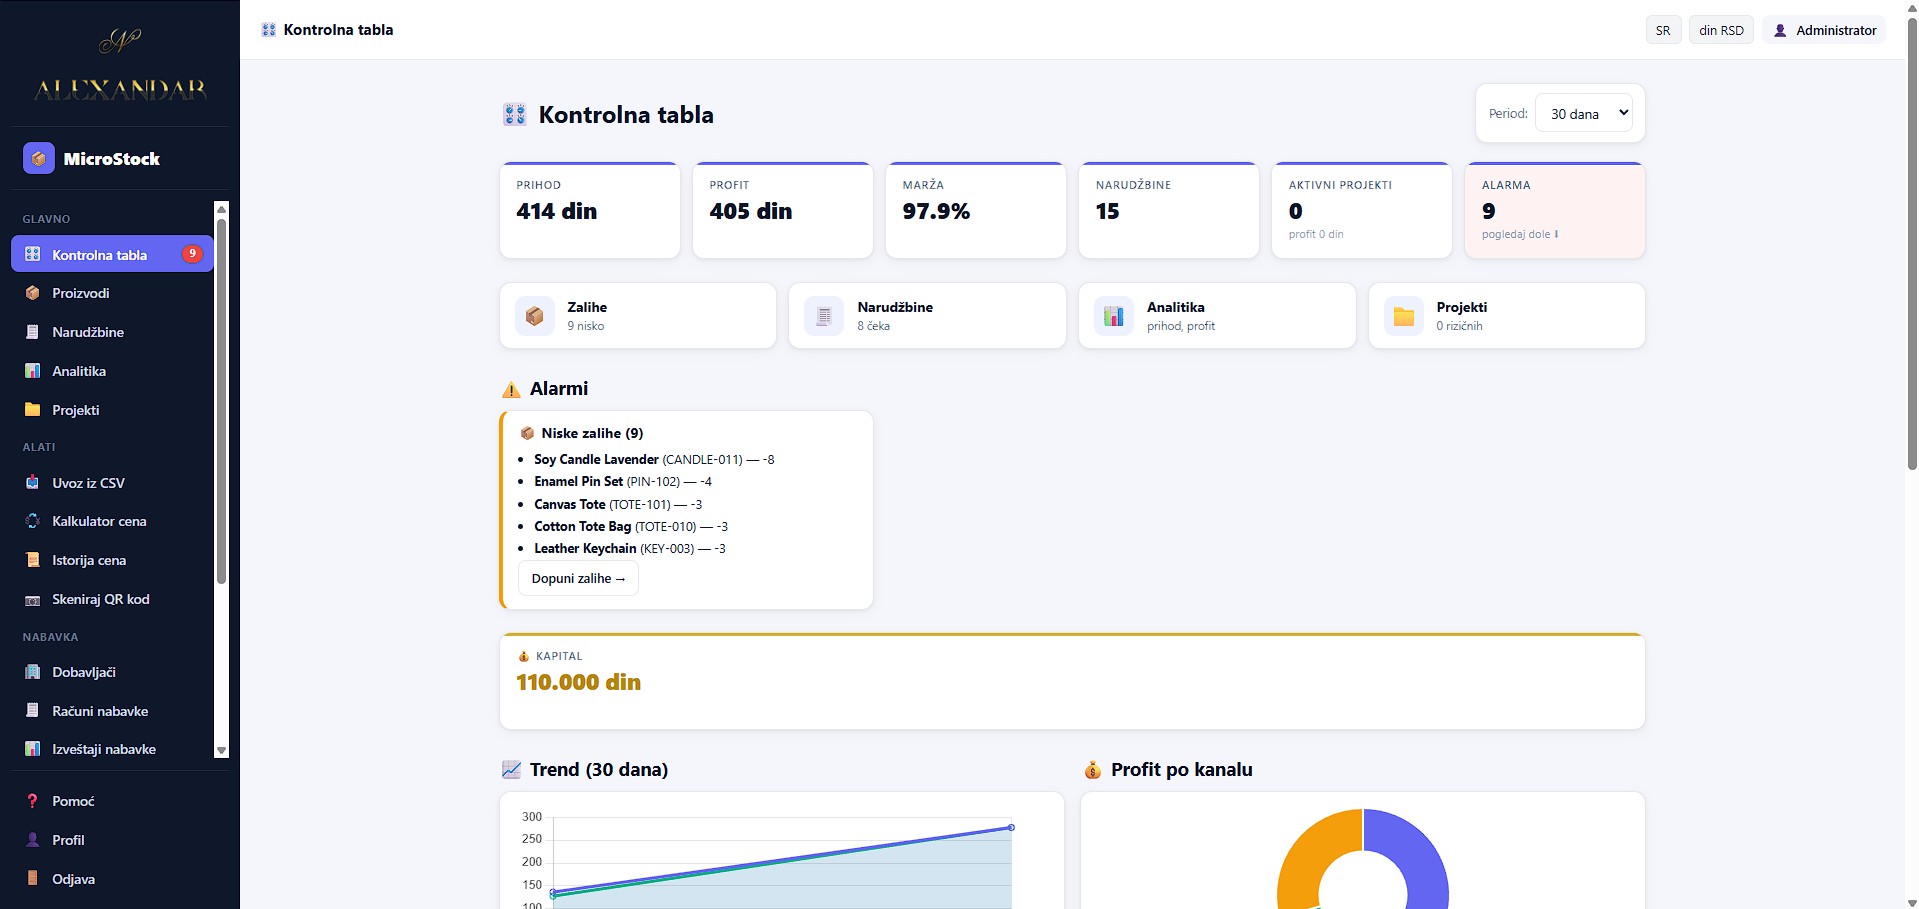Click the MicroStock box logo icon
Viewport: 1919px width, 909px height.
(x=39, y=158)
